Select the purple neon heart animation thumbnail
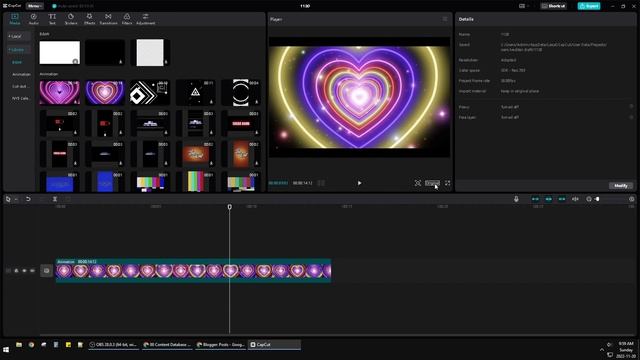The image size is (640, 360). [x=105, y=93]
